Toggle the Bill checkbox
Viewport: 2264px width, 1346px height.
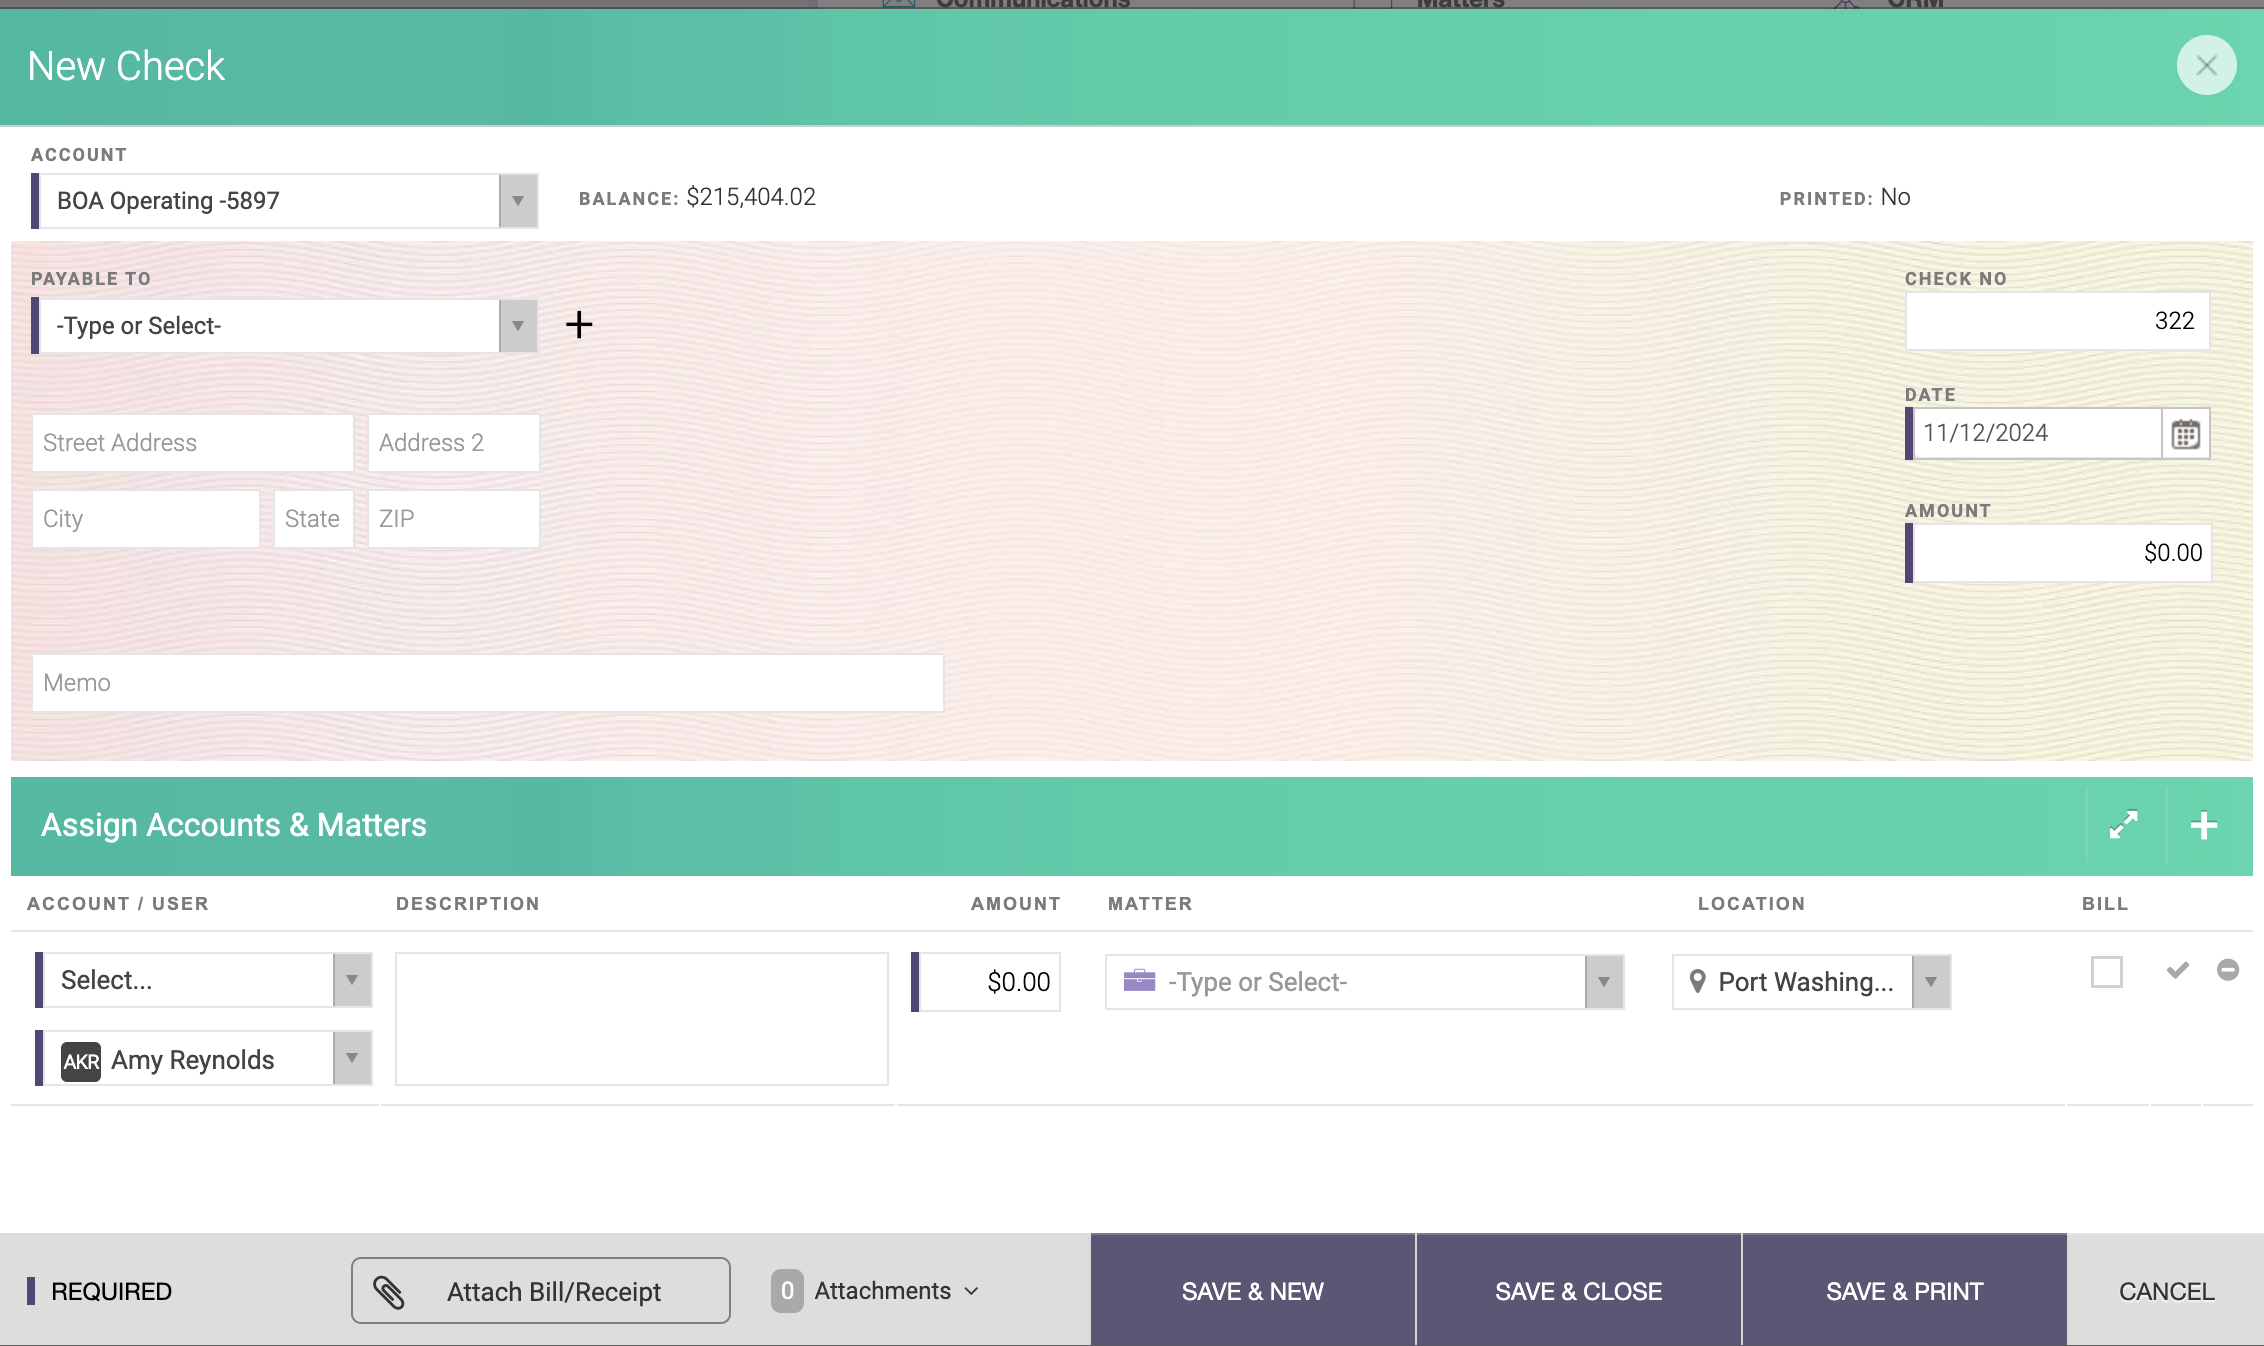tap(2106, 972)
